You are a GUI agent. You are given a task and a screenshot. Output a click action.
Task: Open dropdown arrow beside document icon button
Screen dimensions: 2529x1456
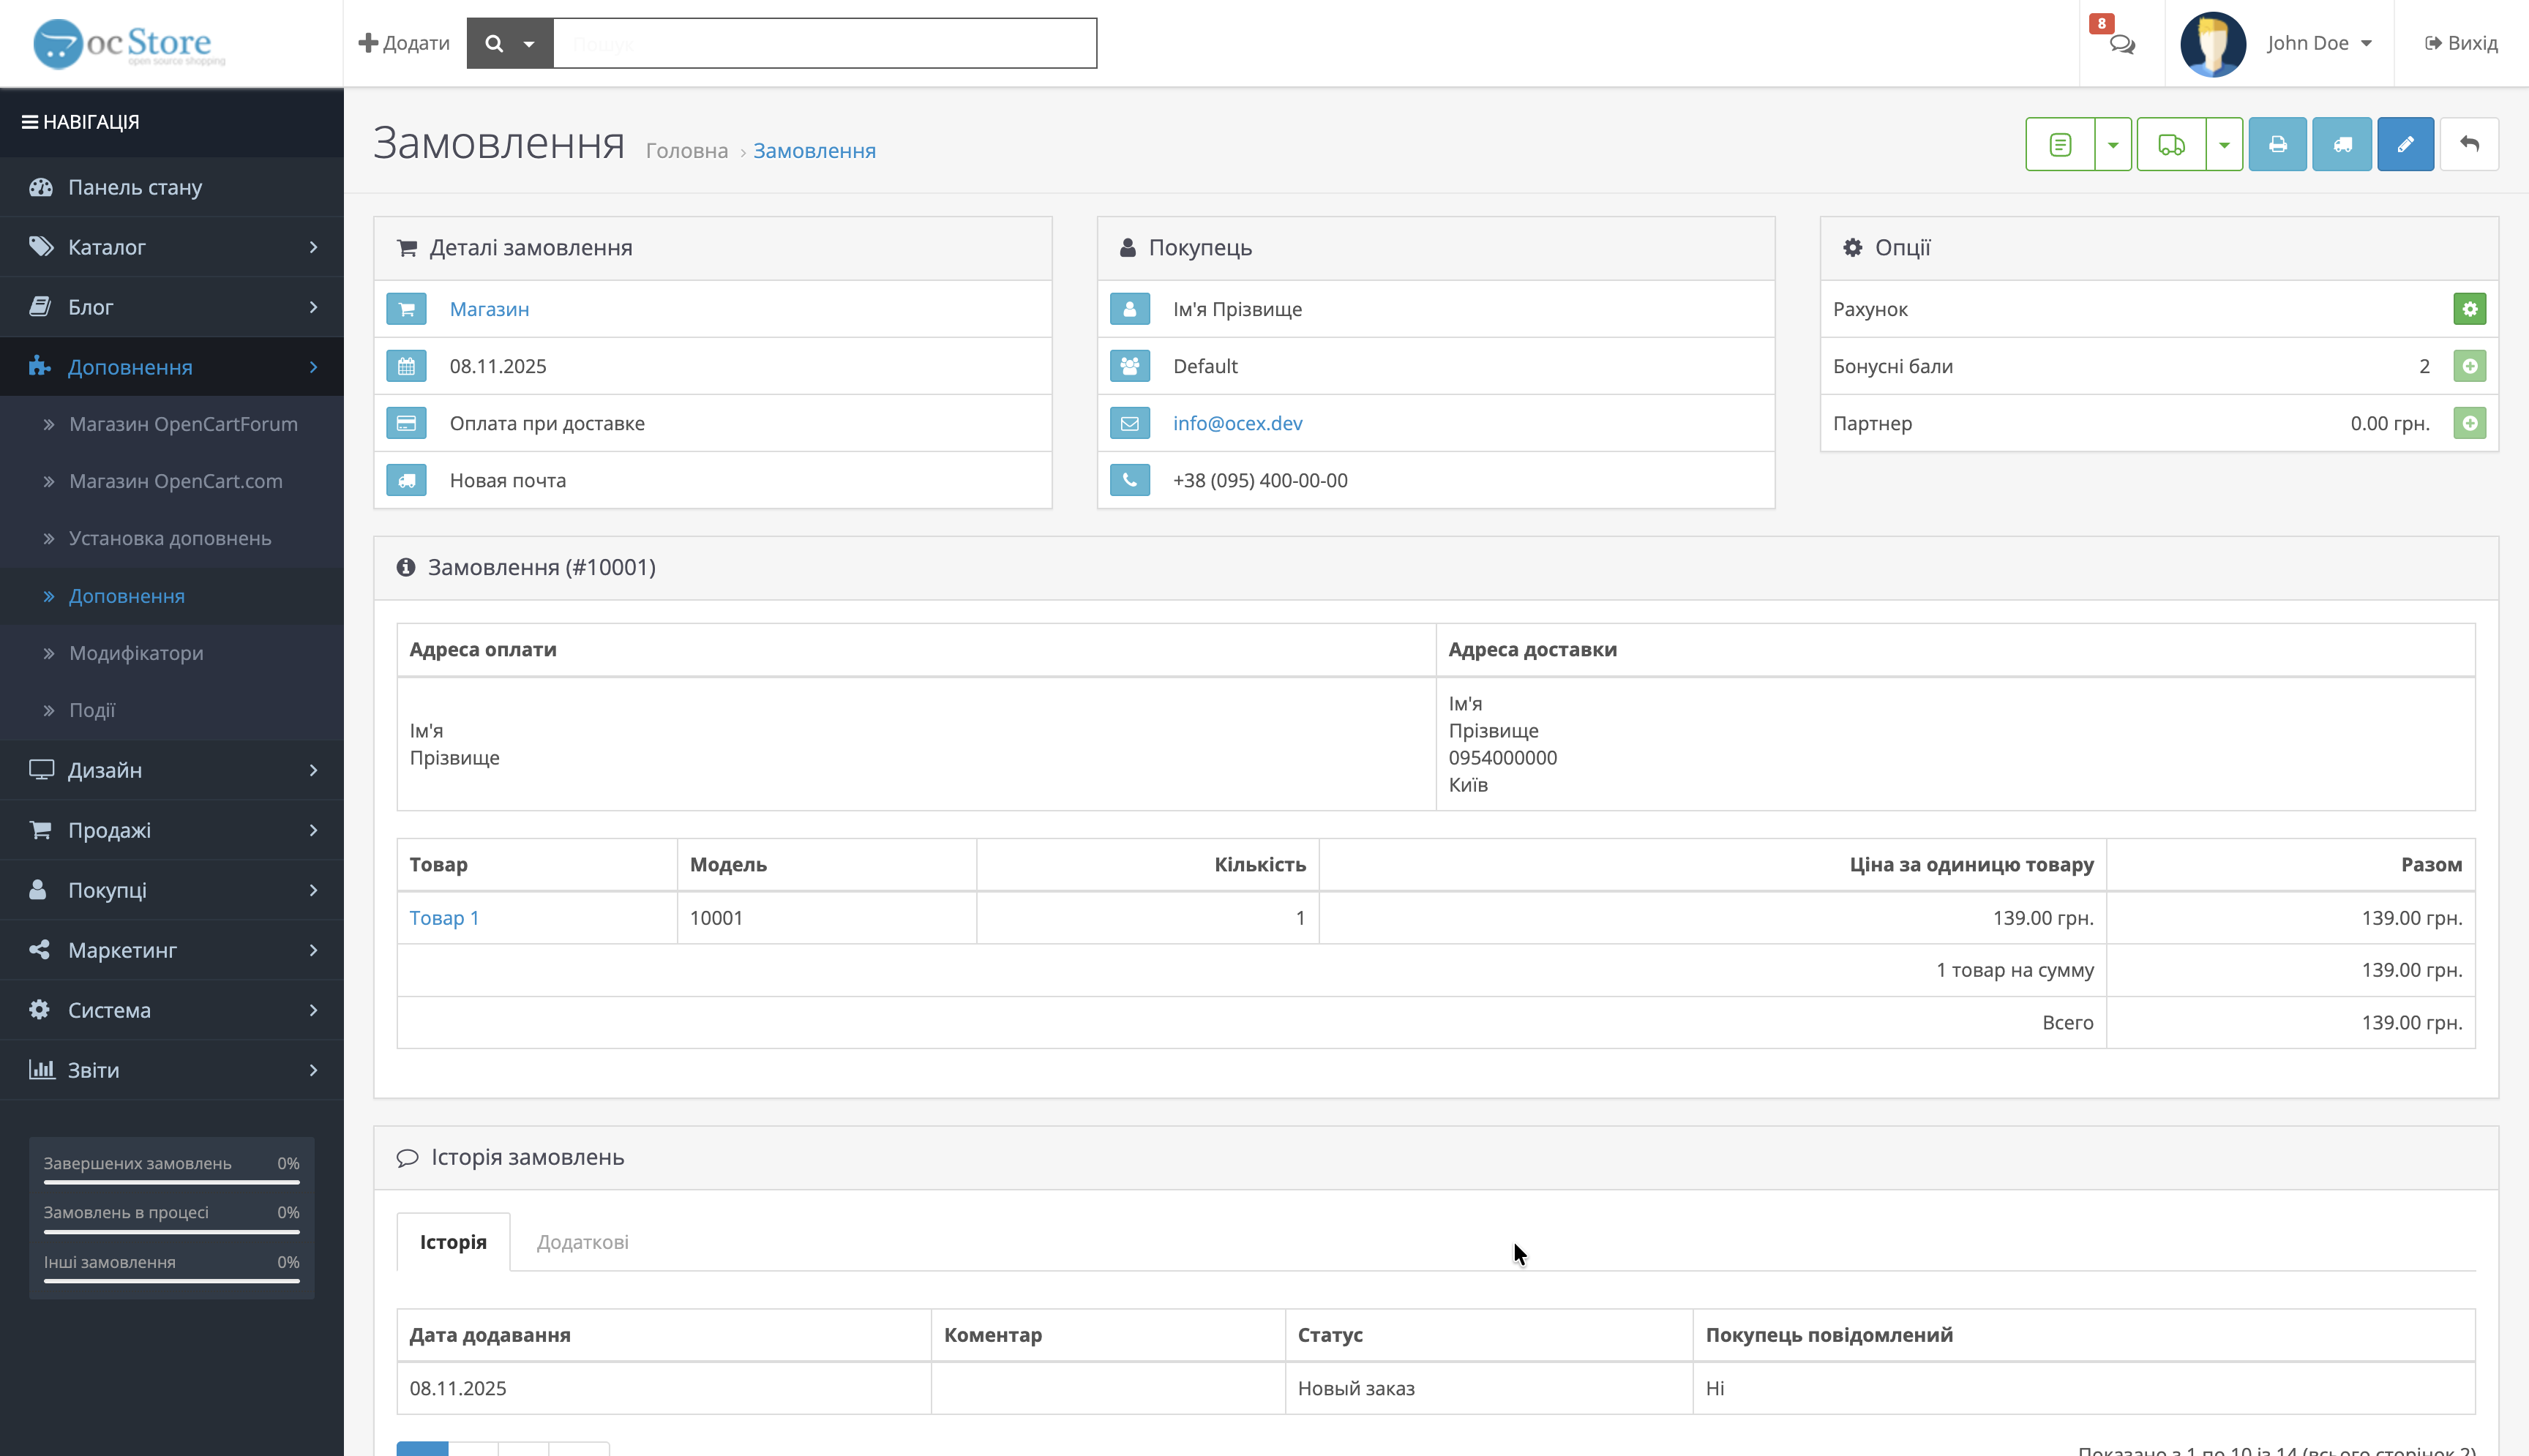click(x=2113, y=145)
